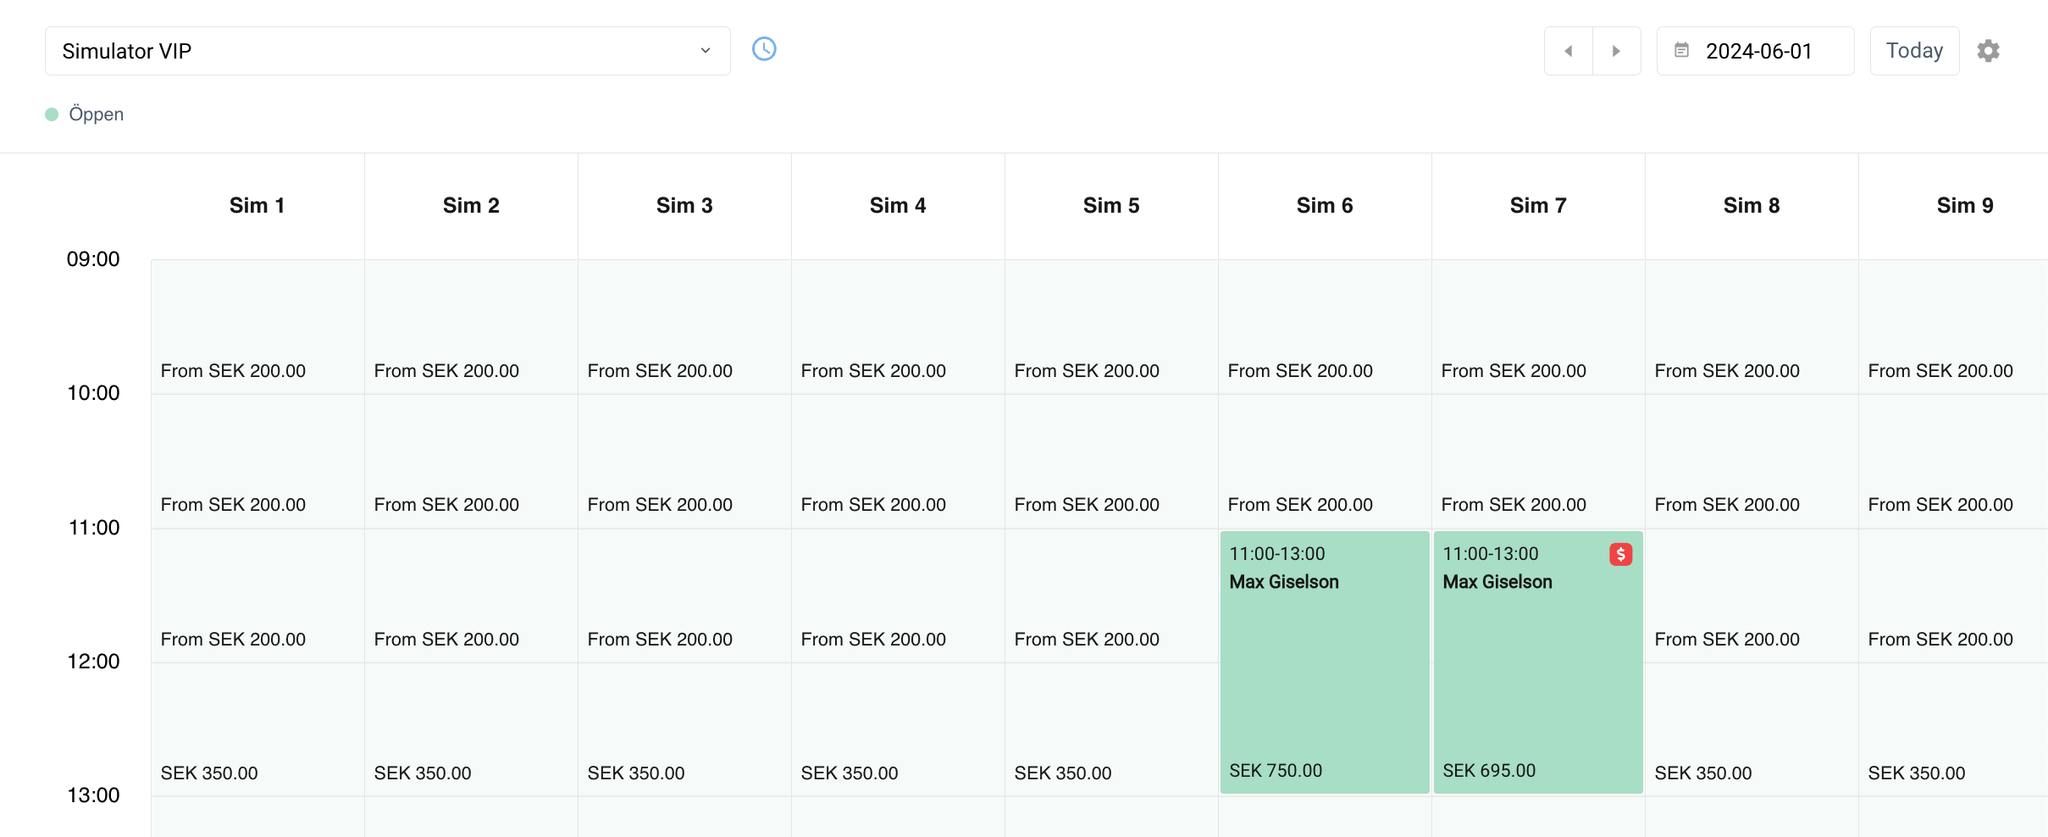Book Sim 3 slot at 12:00 for SEK 350.00

click(x=685, y=729)
